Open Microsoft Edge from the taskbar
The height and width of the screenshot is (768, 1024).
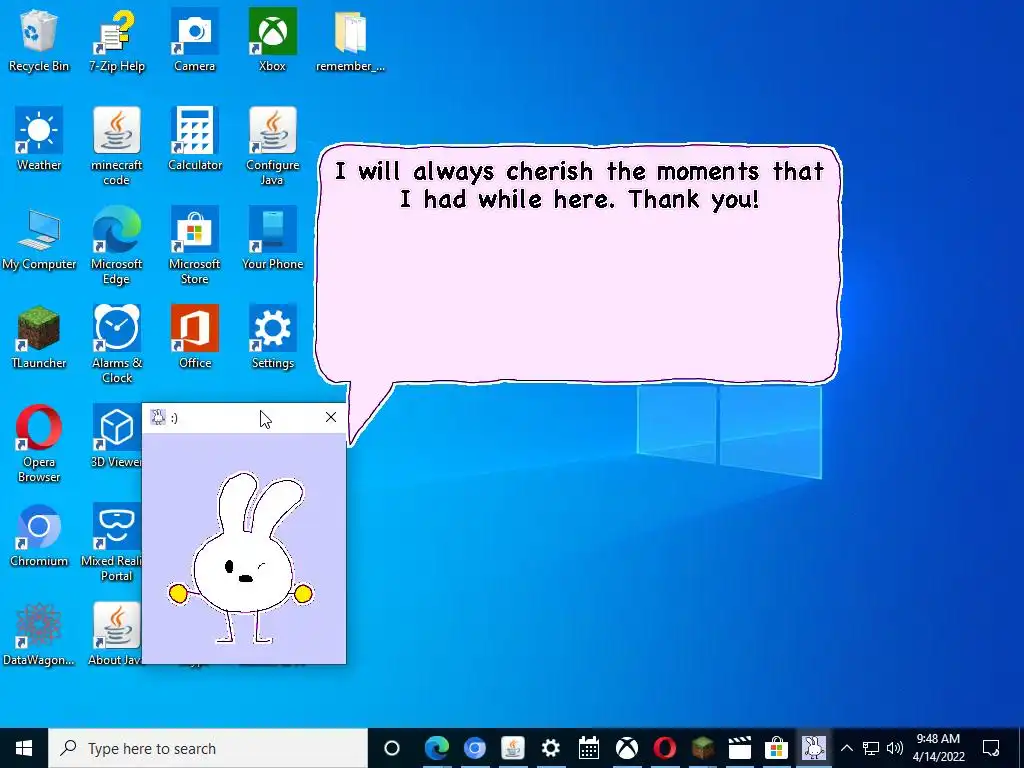437,748
